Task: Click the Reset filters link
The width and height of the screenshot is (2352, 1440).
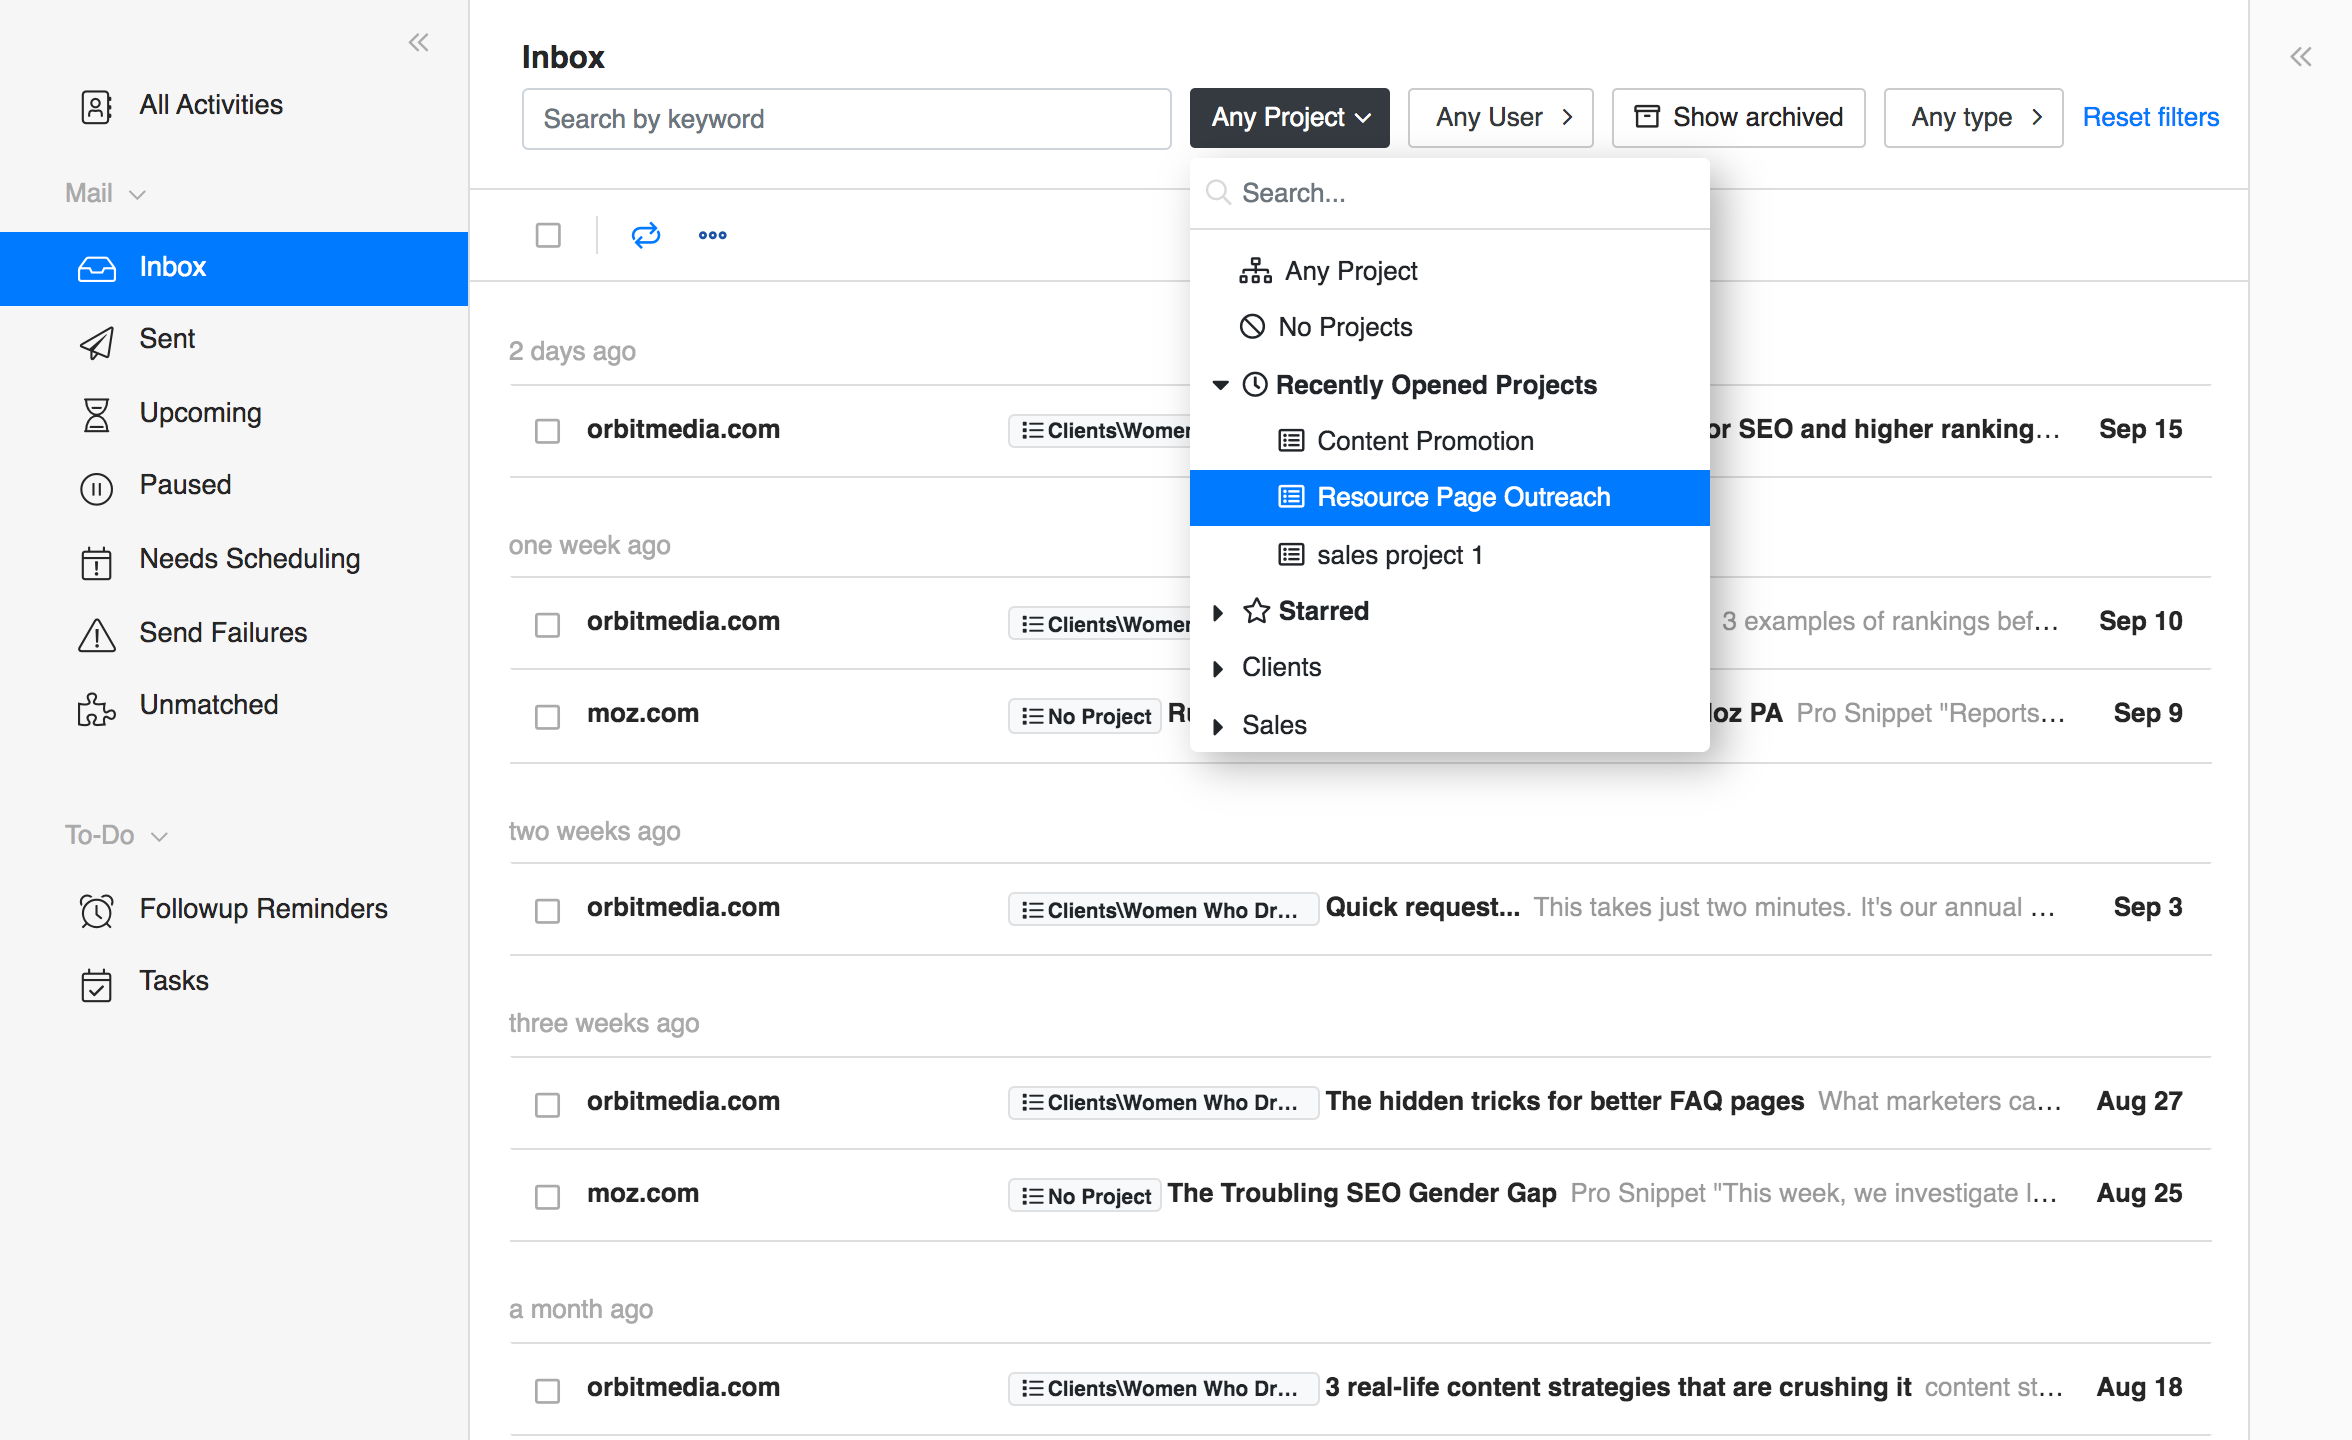Action: tap(2150, 118)
